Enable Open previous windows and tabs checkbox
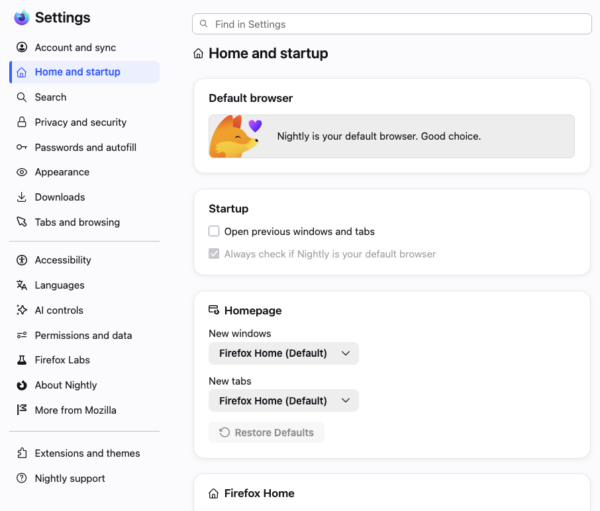Image resolution: width=600 pixels, height=511 pixels. point(214,231)
